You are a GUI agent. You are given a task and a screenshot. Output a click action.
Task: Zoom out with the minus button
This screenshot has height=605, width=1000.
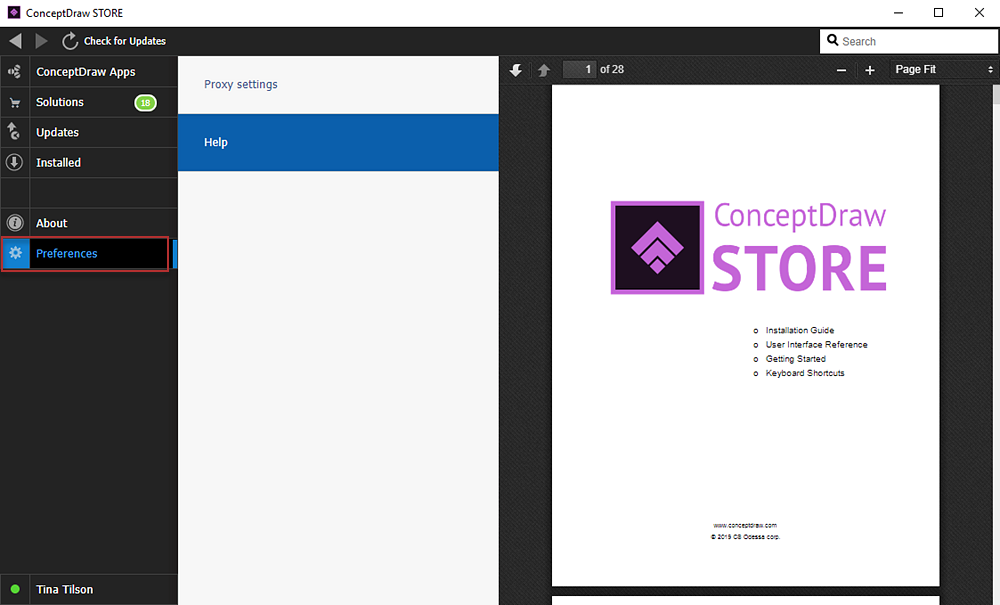tap(841, 70)
